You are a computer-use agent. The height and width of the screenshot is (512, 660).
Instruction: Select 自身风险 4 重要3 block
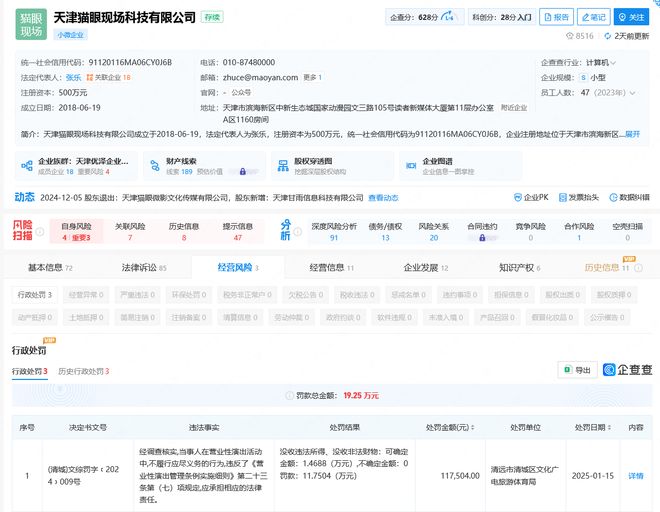76,232
